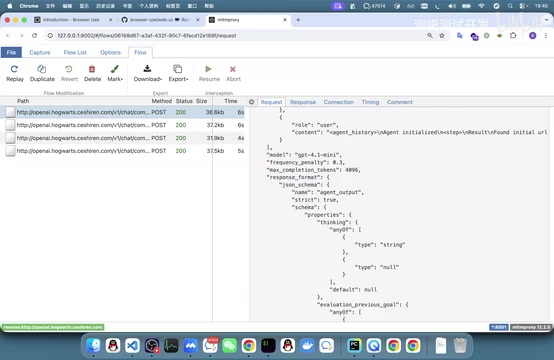Viewport: 554px width, 360px height.
Task: Click the reverse proxy mode status label
Action: pyautogui.click(x=53, y=327)
